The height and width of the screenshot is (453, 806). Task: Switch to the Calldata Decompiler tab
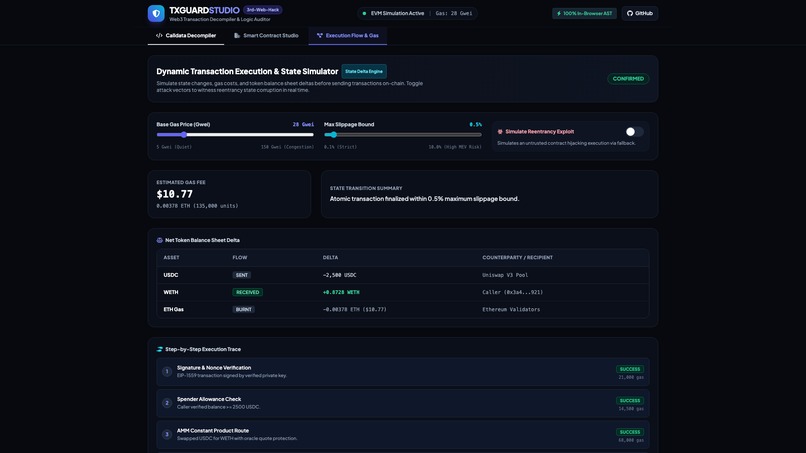click(x=186, y=35)
